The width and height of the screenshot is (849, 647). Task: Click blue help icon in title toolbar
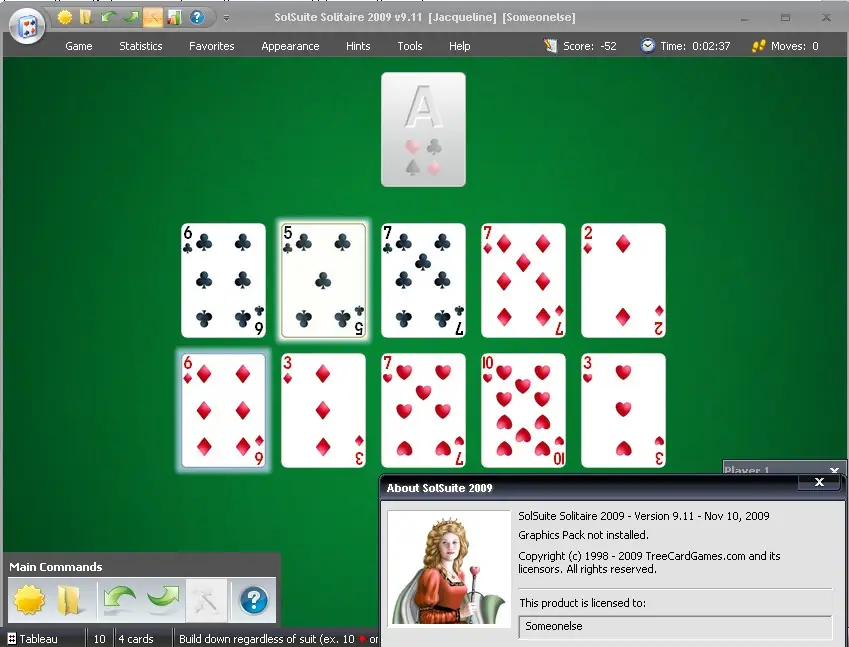(197, 17)
